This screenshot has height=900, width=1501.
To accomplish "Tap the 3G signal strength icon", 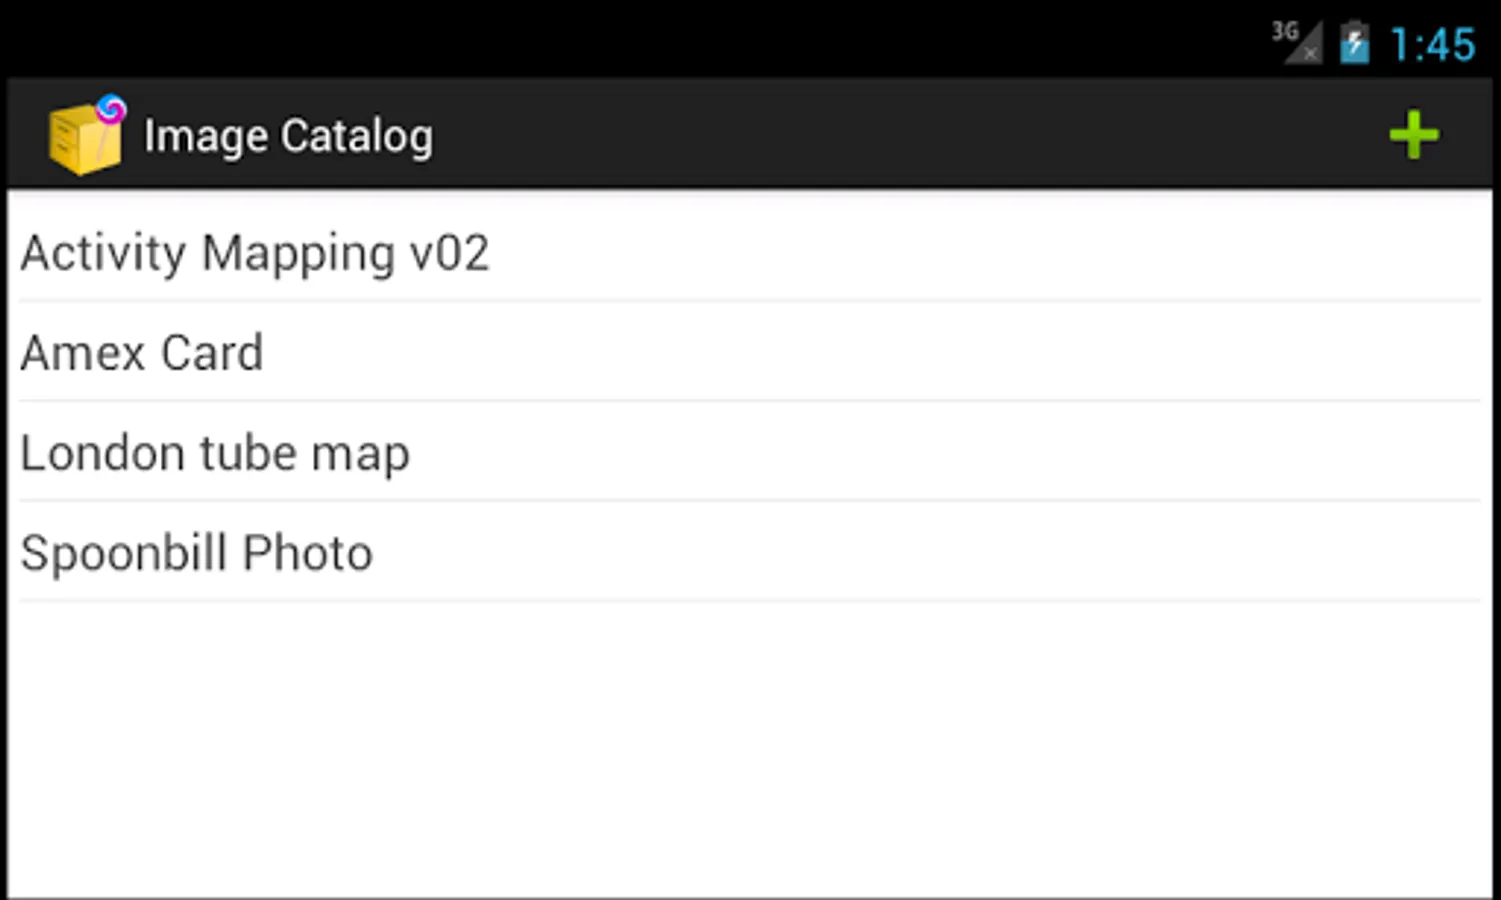I will pos(1297,42).
